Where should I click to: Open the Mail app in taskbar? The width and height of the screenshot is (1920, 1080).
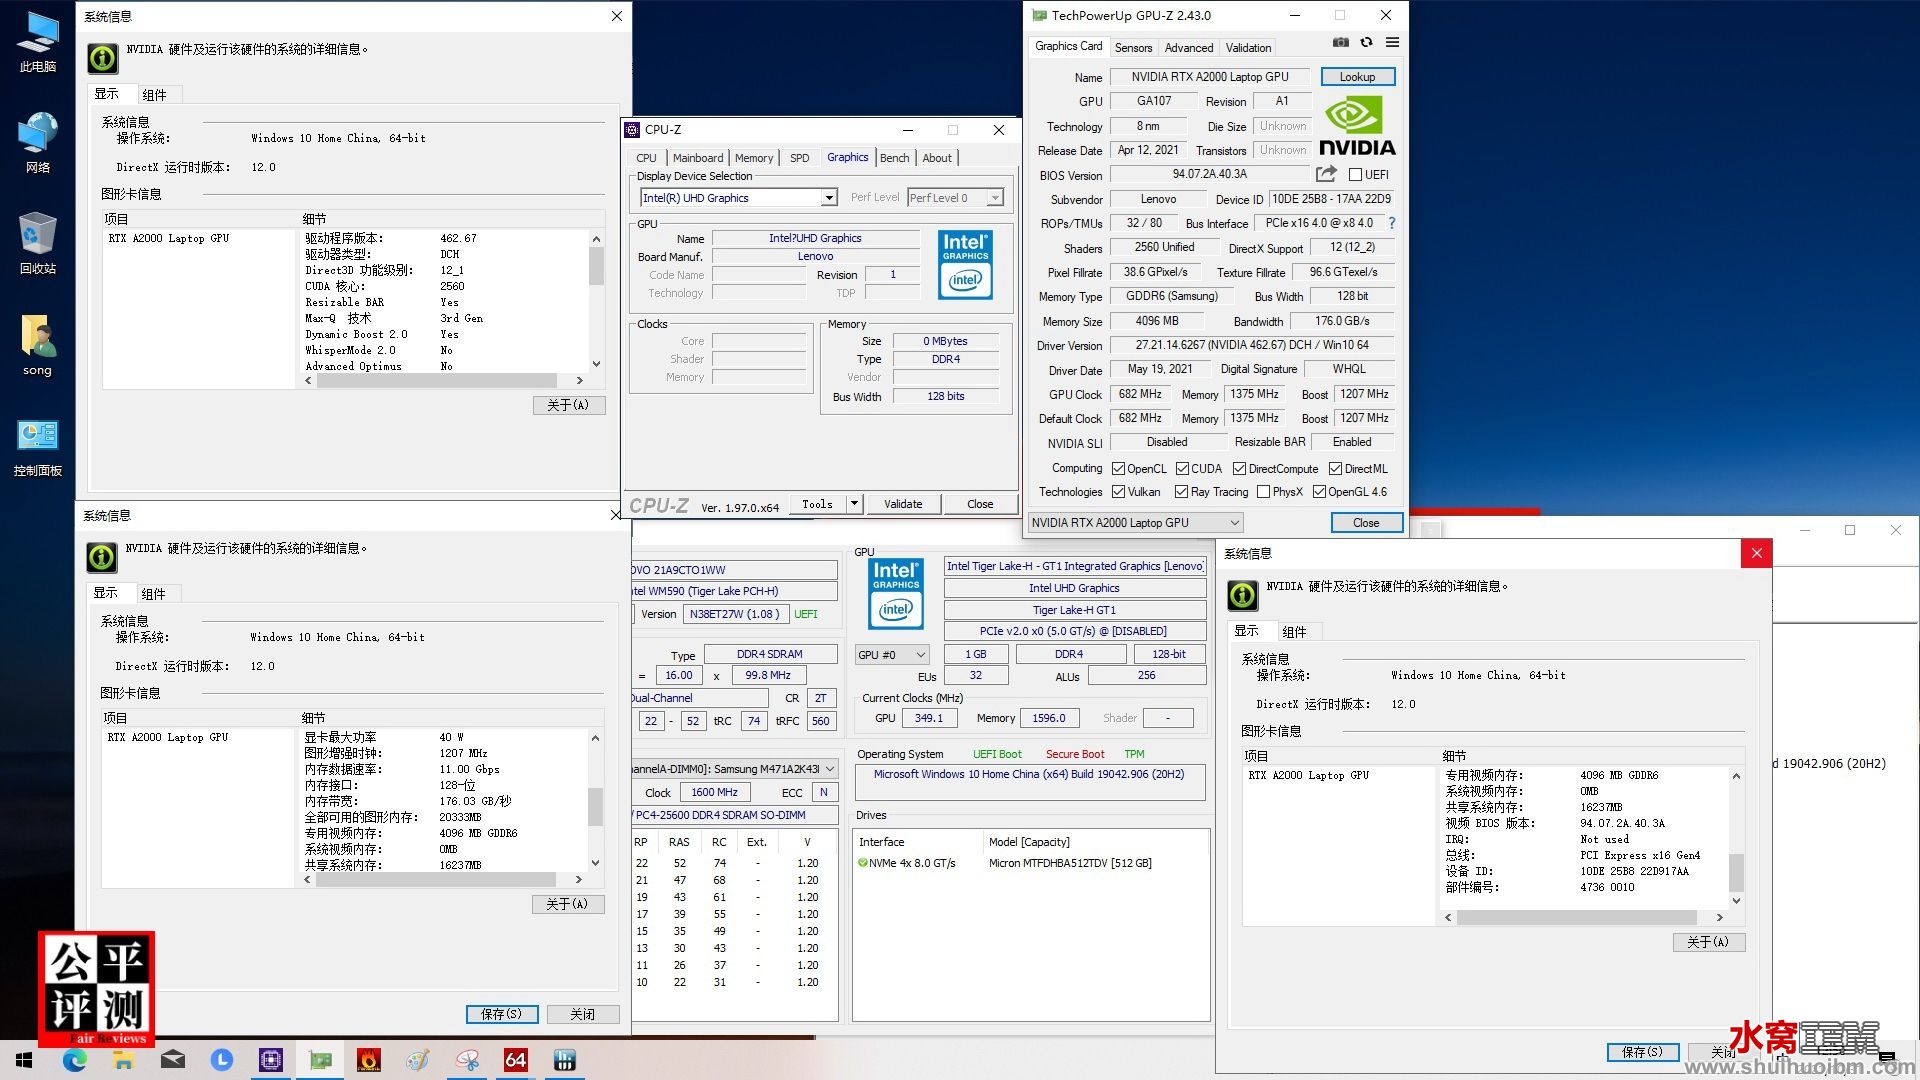172,1060
